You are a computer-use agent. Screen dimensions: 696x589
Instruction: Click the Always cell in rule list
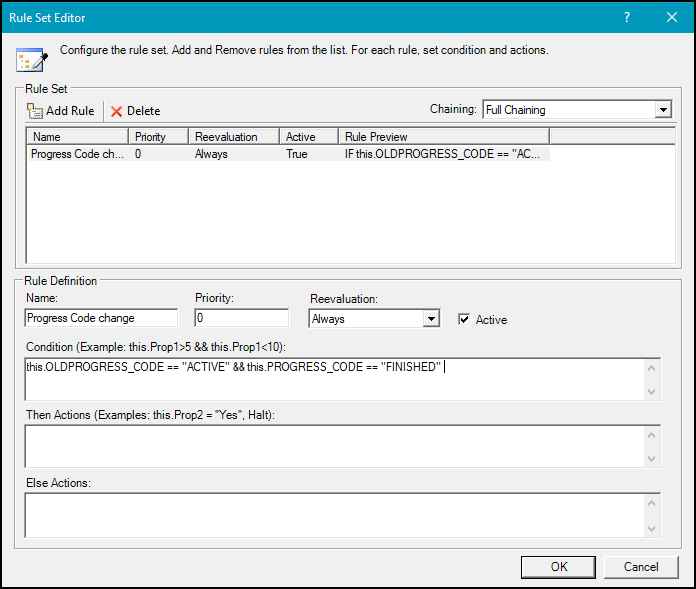(x=211, y=154)
